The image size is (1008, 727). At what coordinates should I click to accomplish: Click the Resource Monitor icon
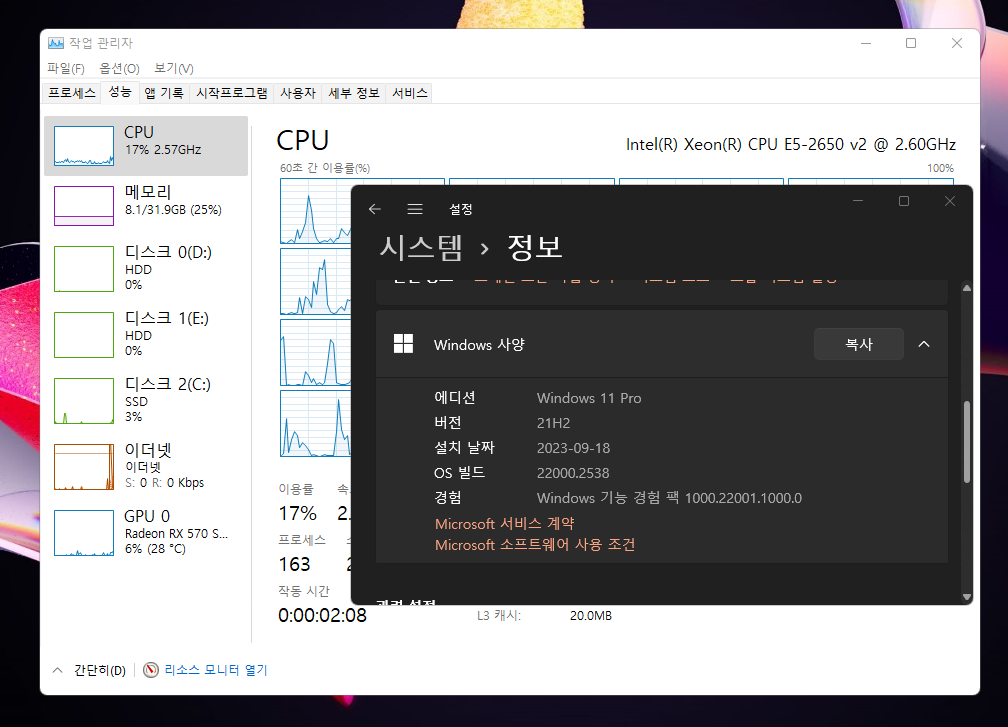pyautogui.click(x=152, y=670)
